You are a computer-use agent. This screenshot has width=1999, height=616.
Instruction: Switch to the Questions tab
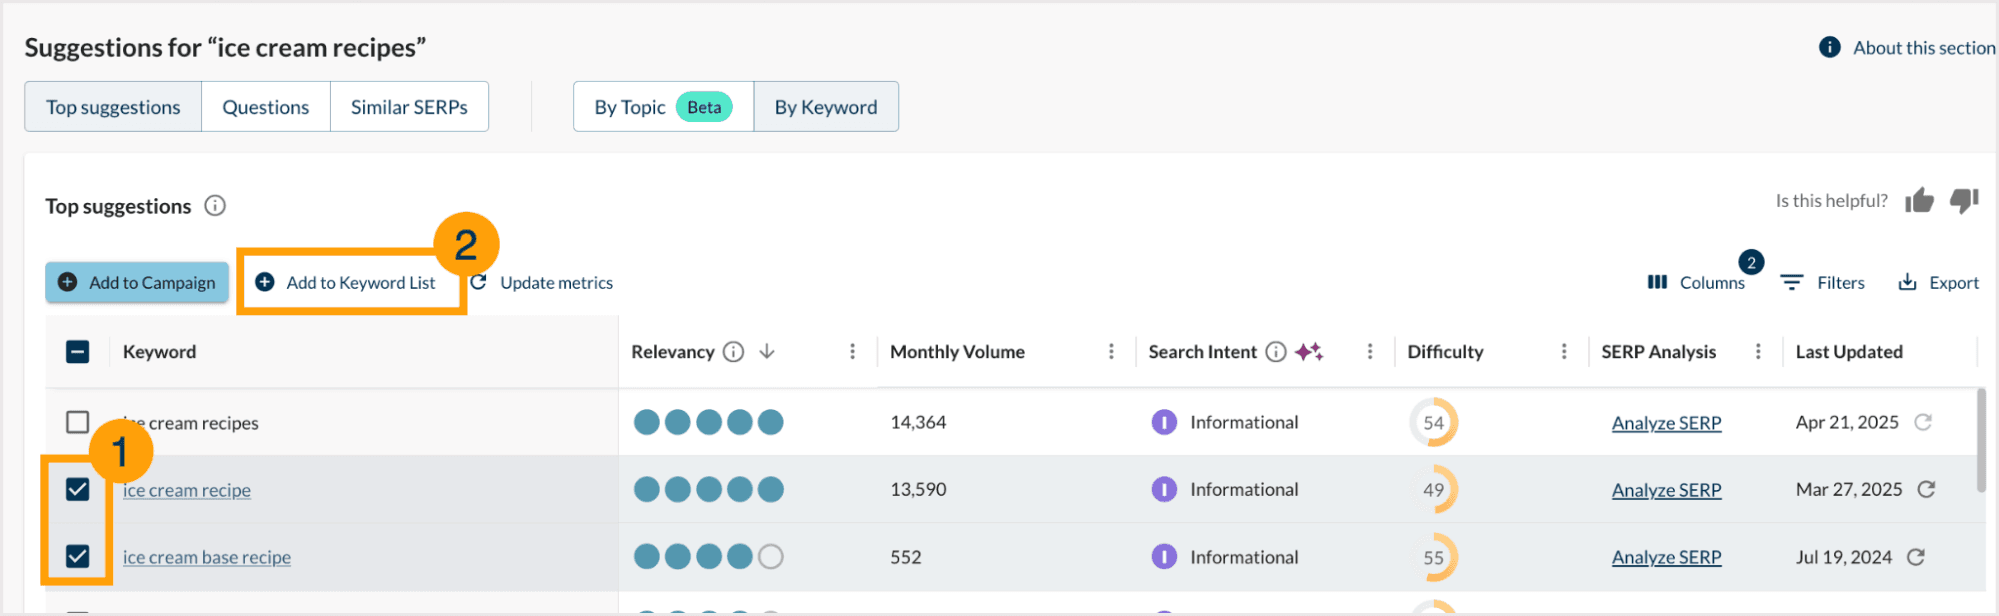(265, 107)
